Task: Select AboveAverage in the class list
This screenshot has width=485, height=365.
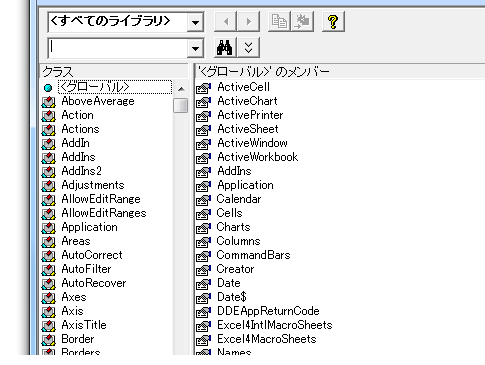Action: pos(98,101)
